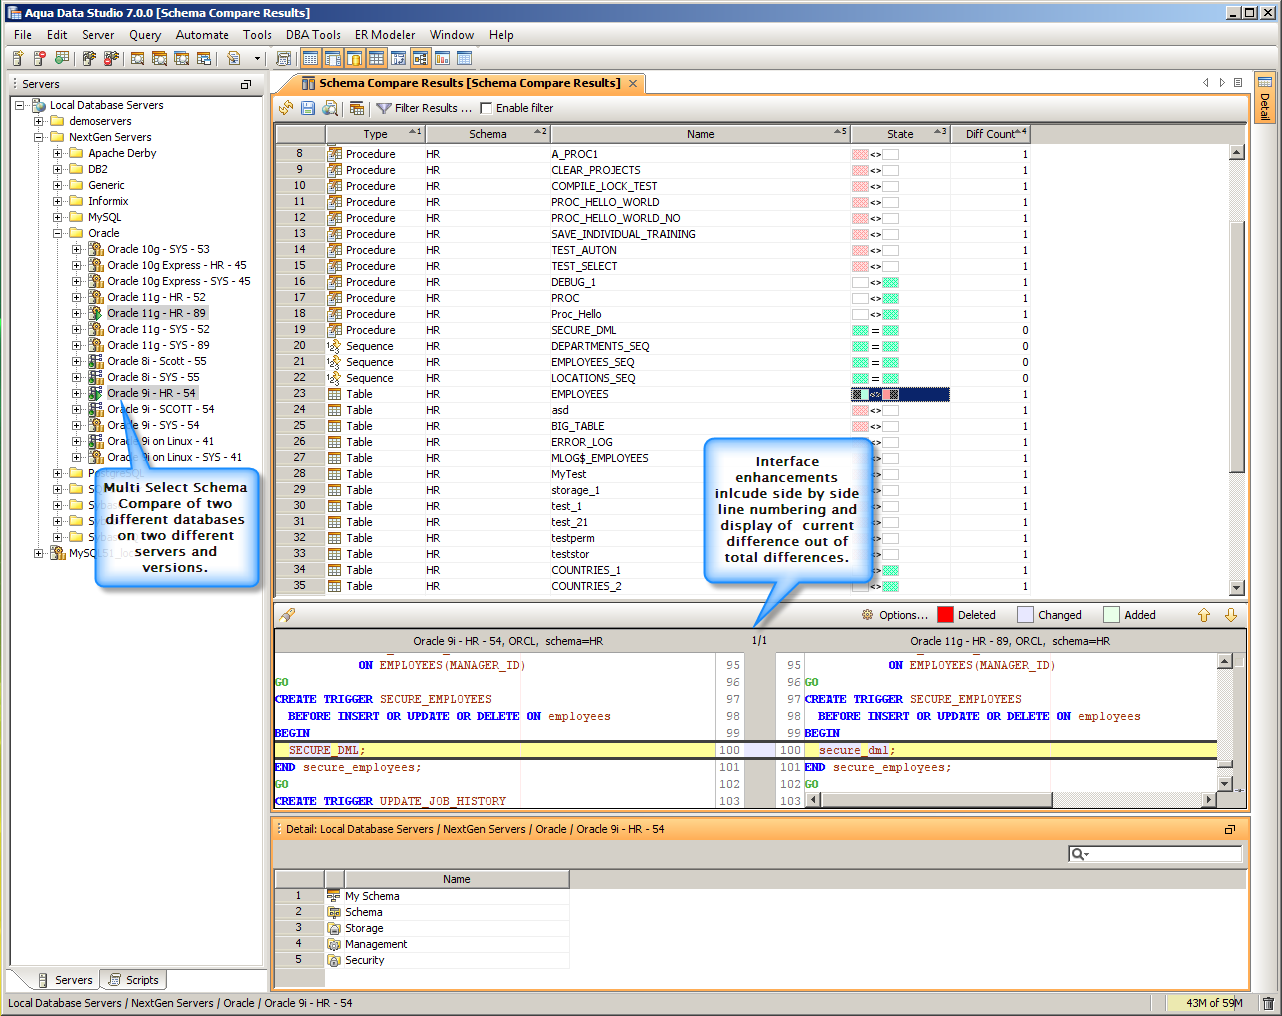Click the first server icon in the main toolbar

click(18, 59)
